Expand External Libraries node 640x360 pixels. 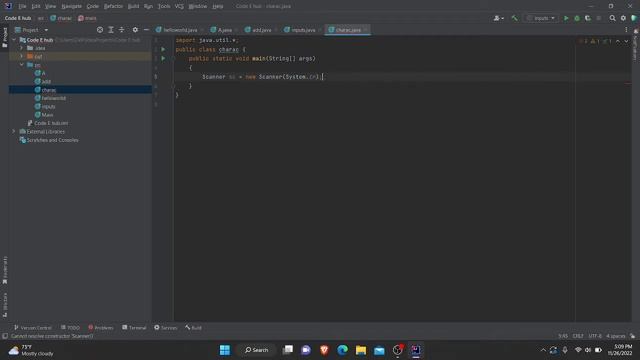pyautogui.click(x=14, y=131)
